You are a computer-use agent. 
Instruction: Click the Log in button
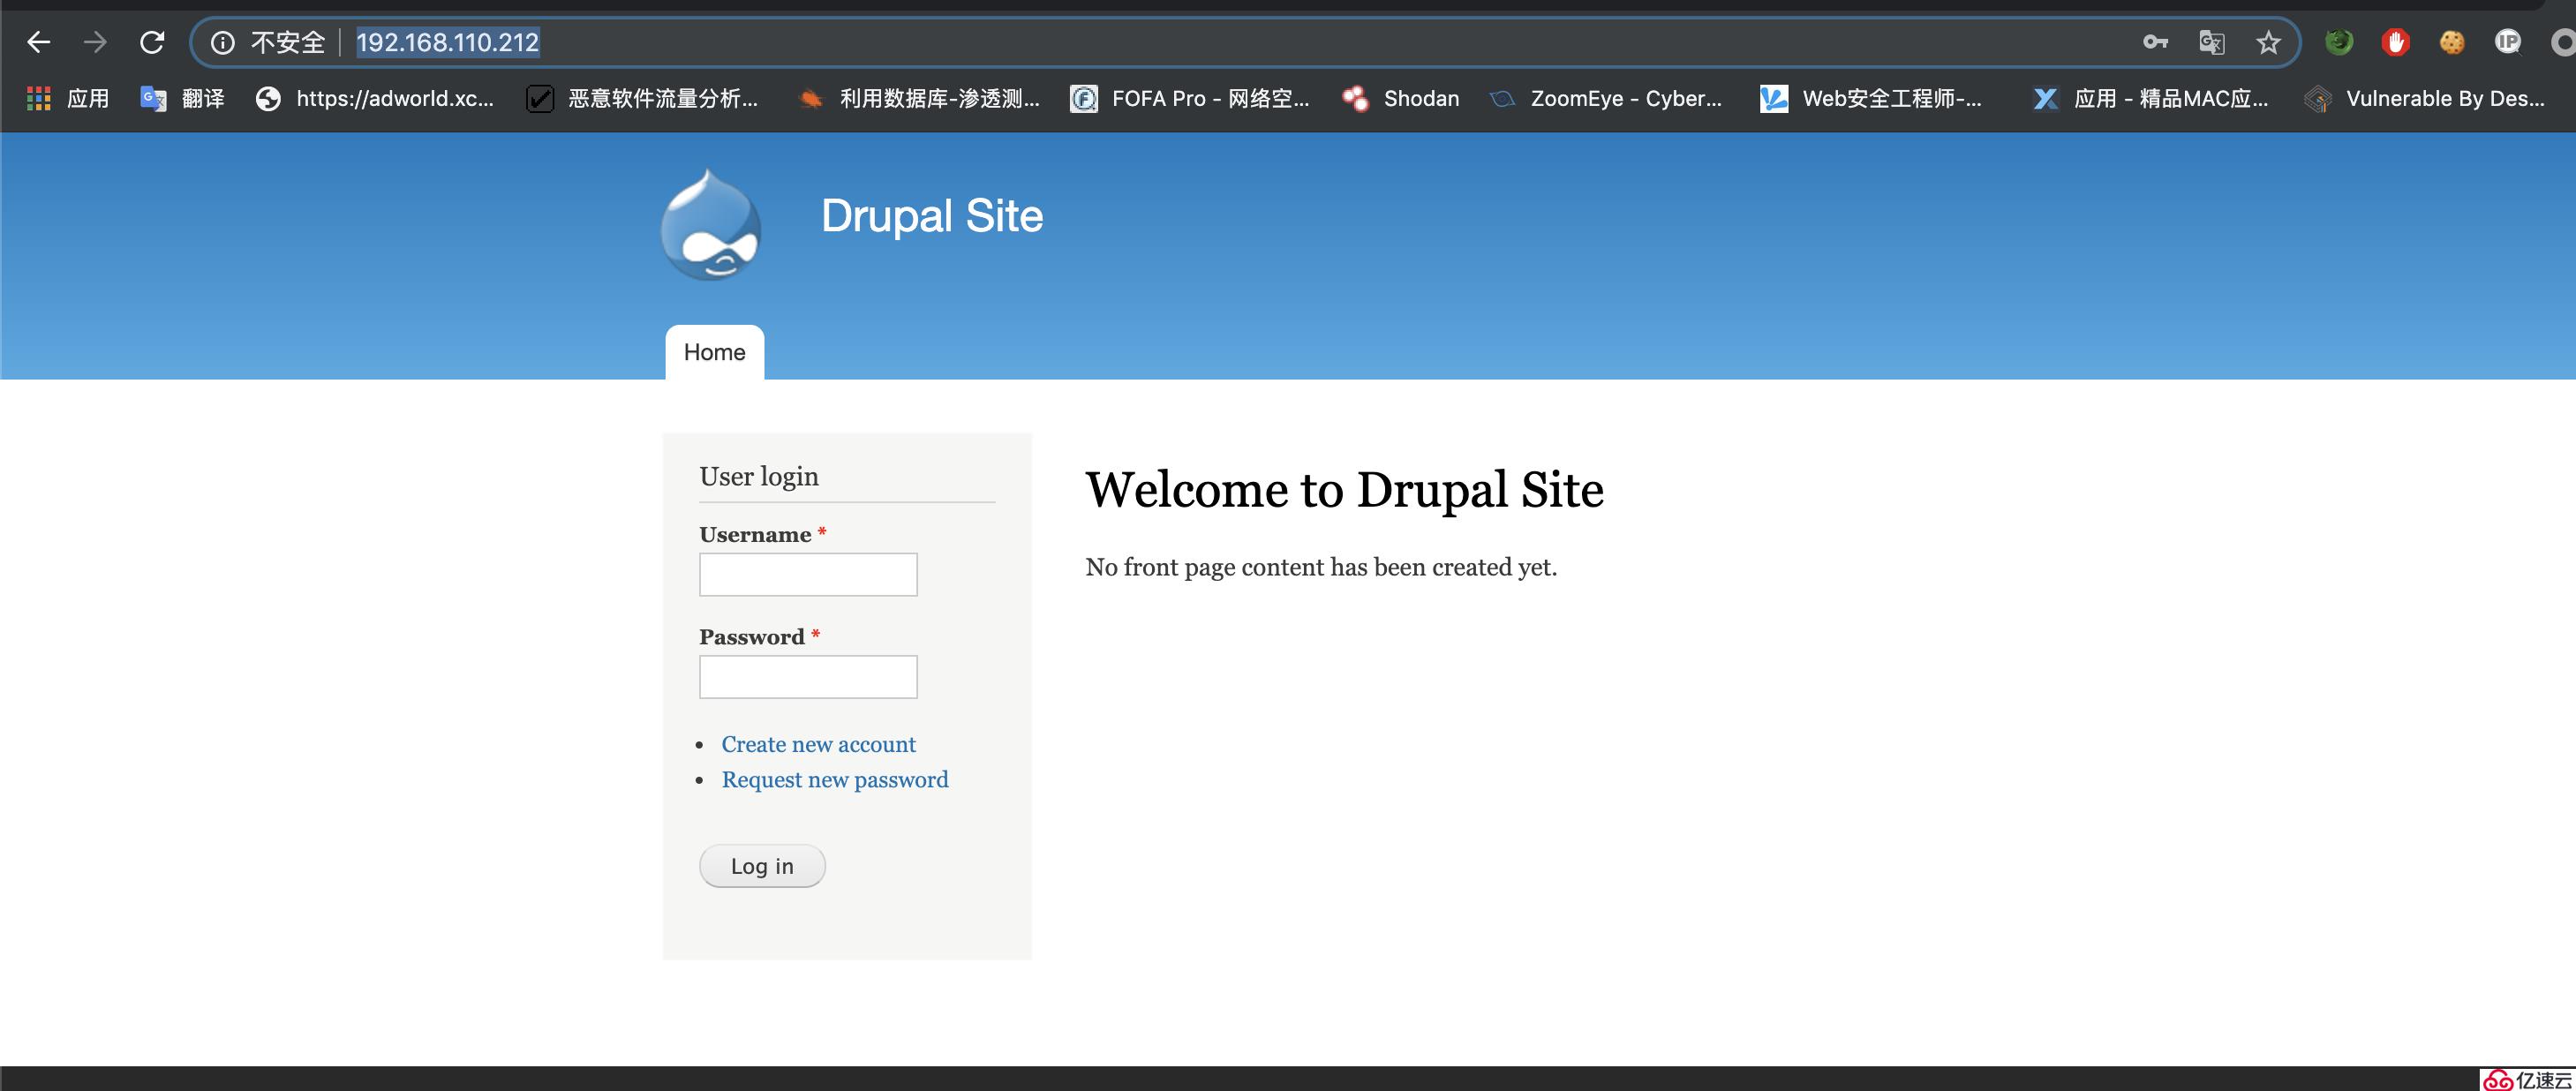pyautogui.click(x=759, y=866)
